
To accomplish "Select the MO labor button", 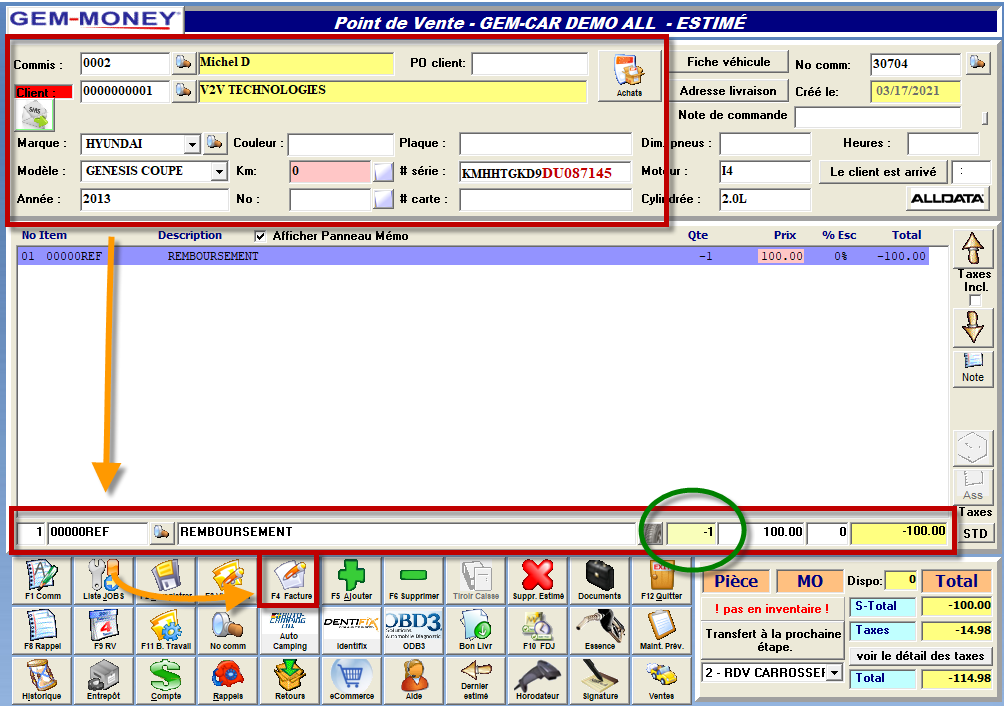I will point(809,581).
